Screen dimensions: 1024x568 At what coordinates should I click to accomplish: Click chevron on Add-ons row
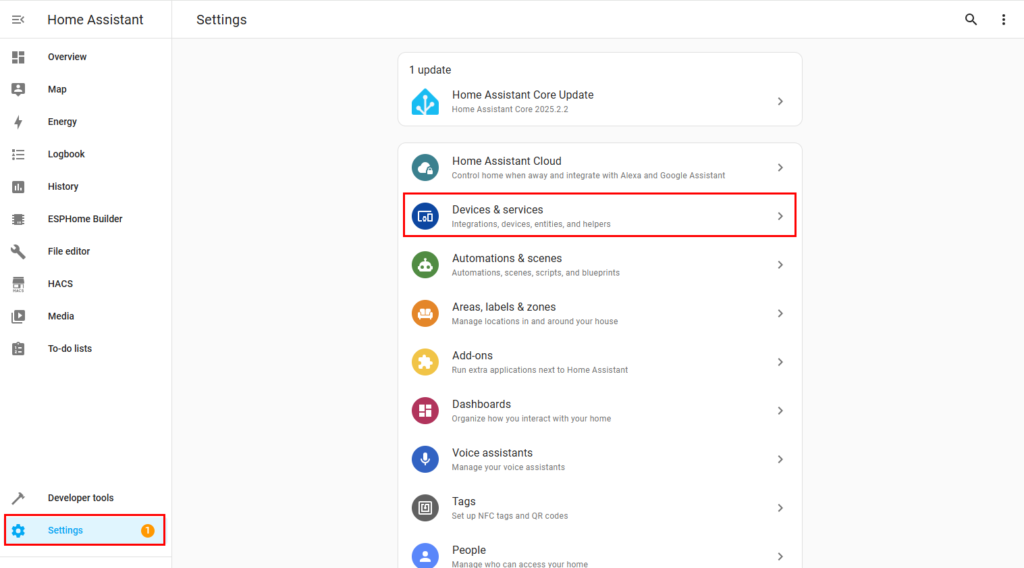tap(780, 362)
